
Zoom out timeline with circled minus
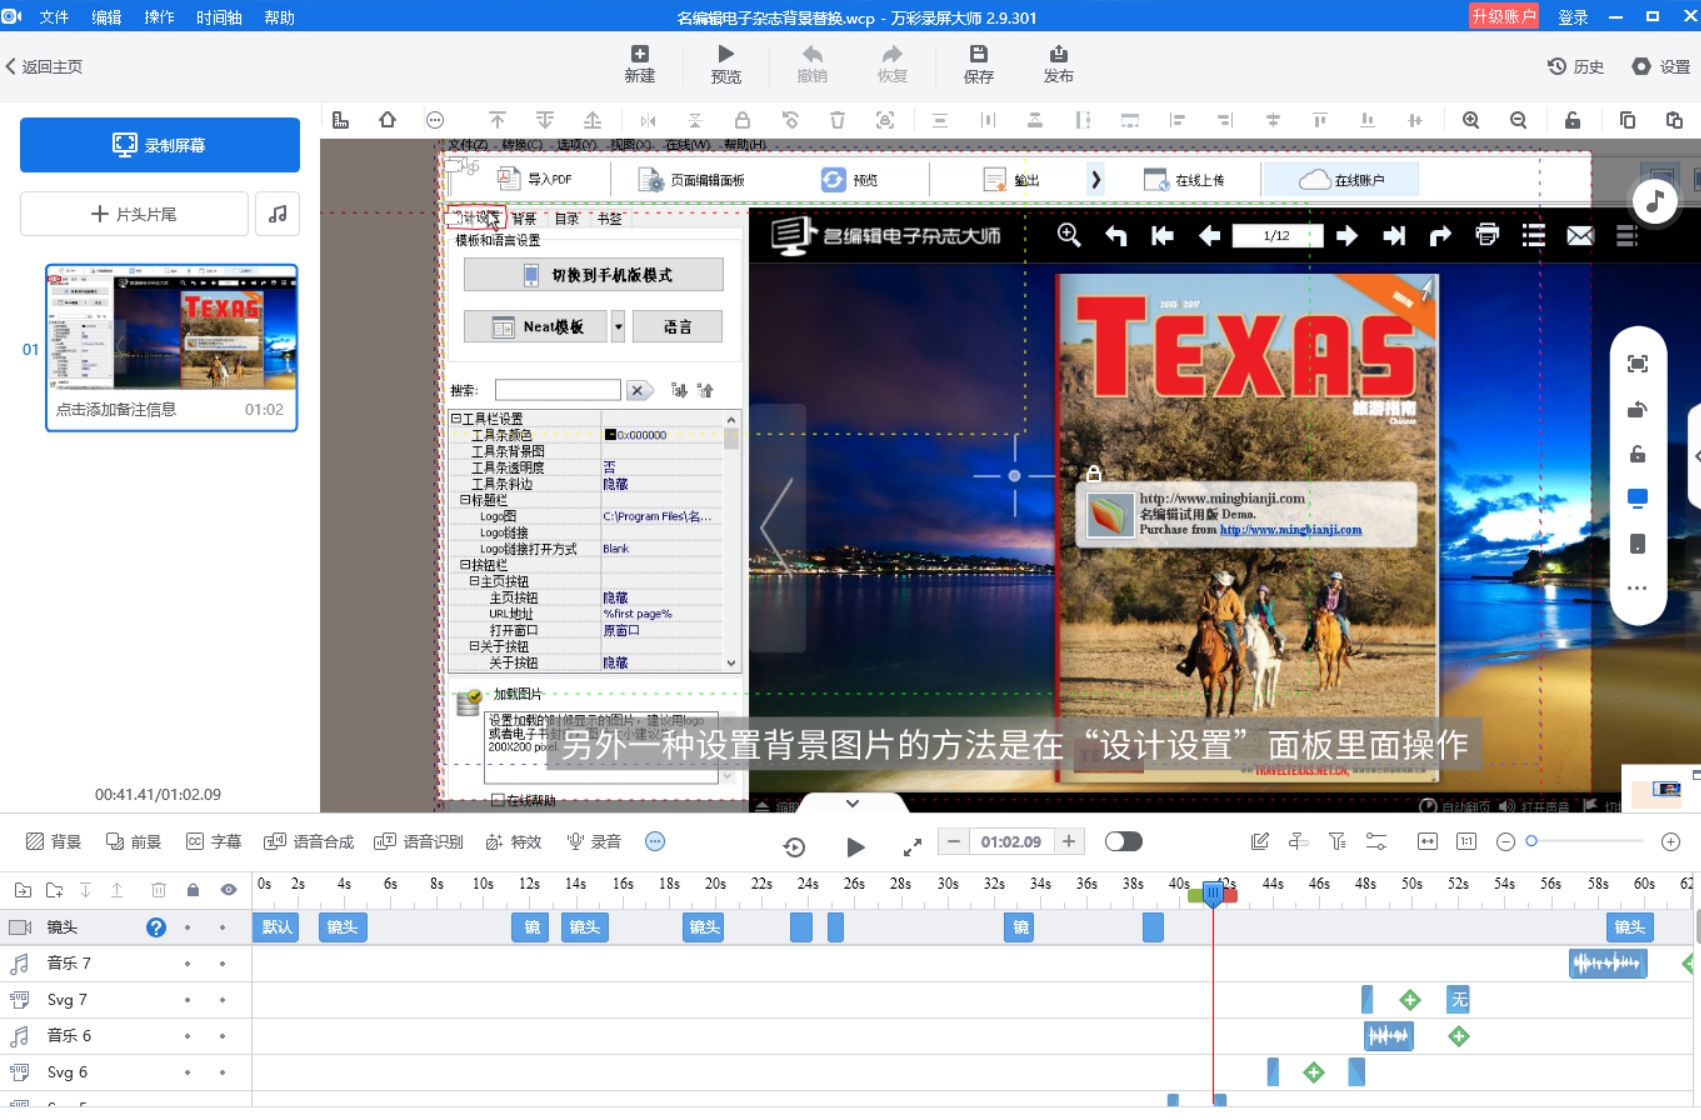[1505, 842]
